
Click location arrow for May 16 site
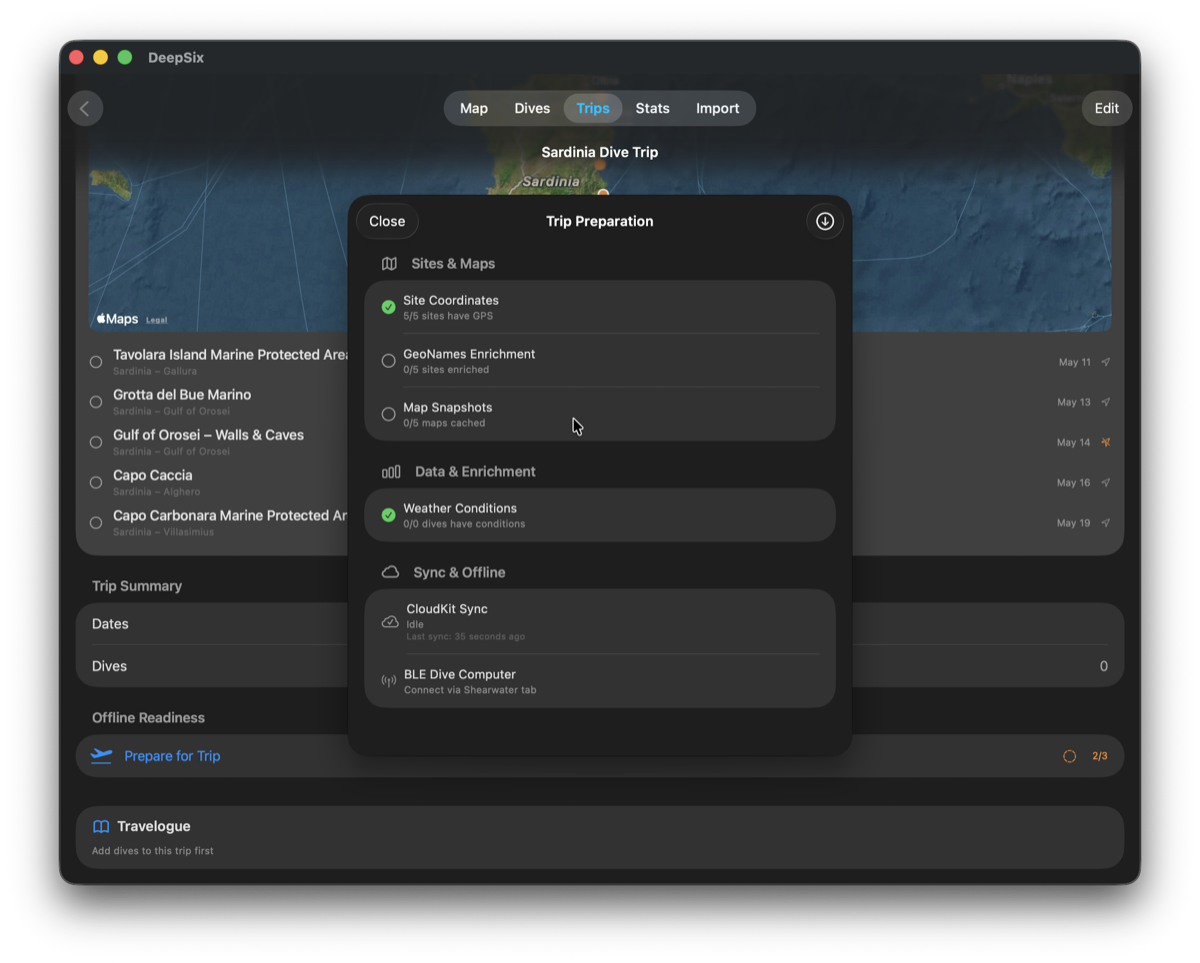coord(1106,482)
